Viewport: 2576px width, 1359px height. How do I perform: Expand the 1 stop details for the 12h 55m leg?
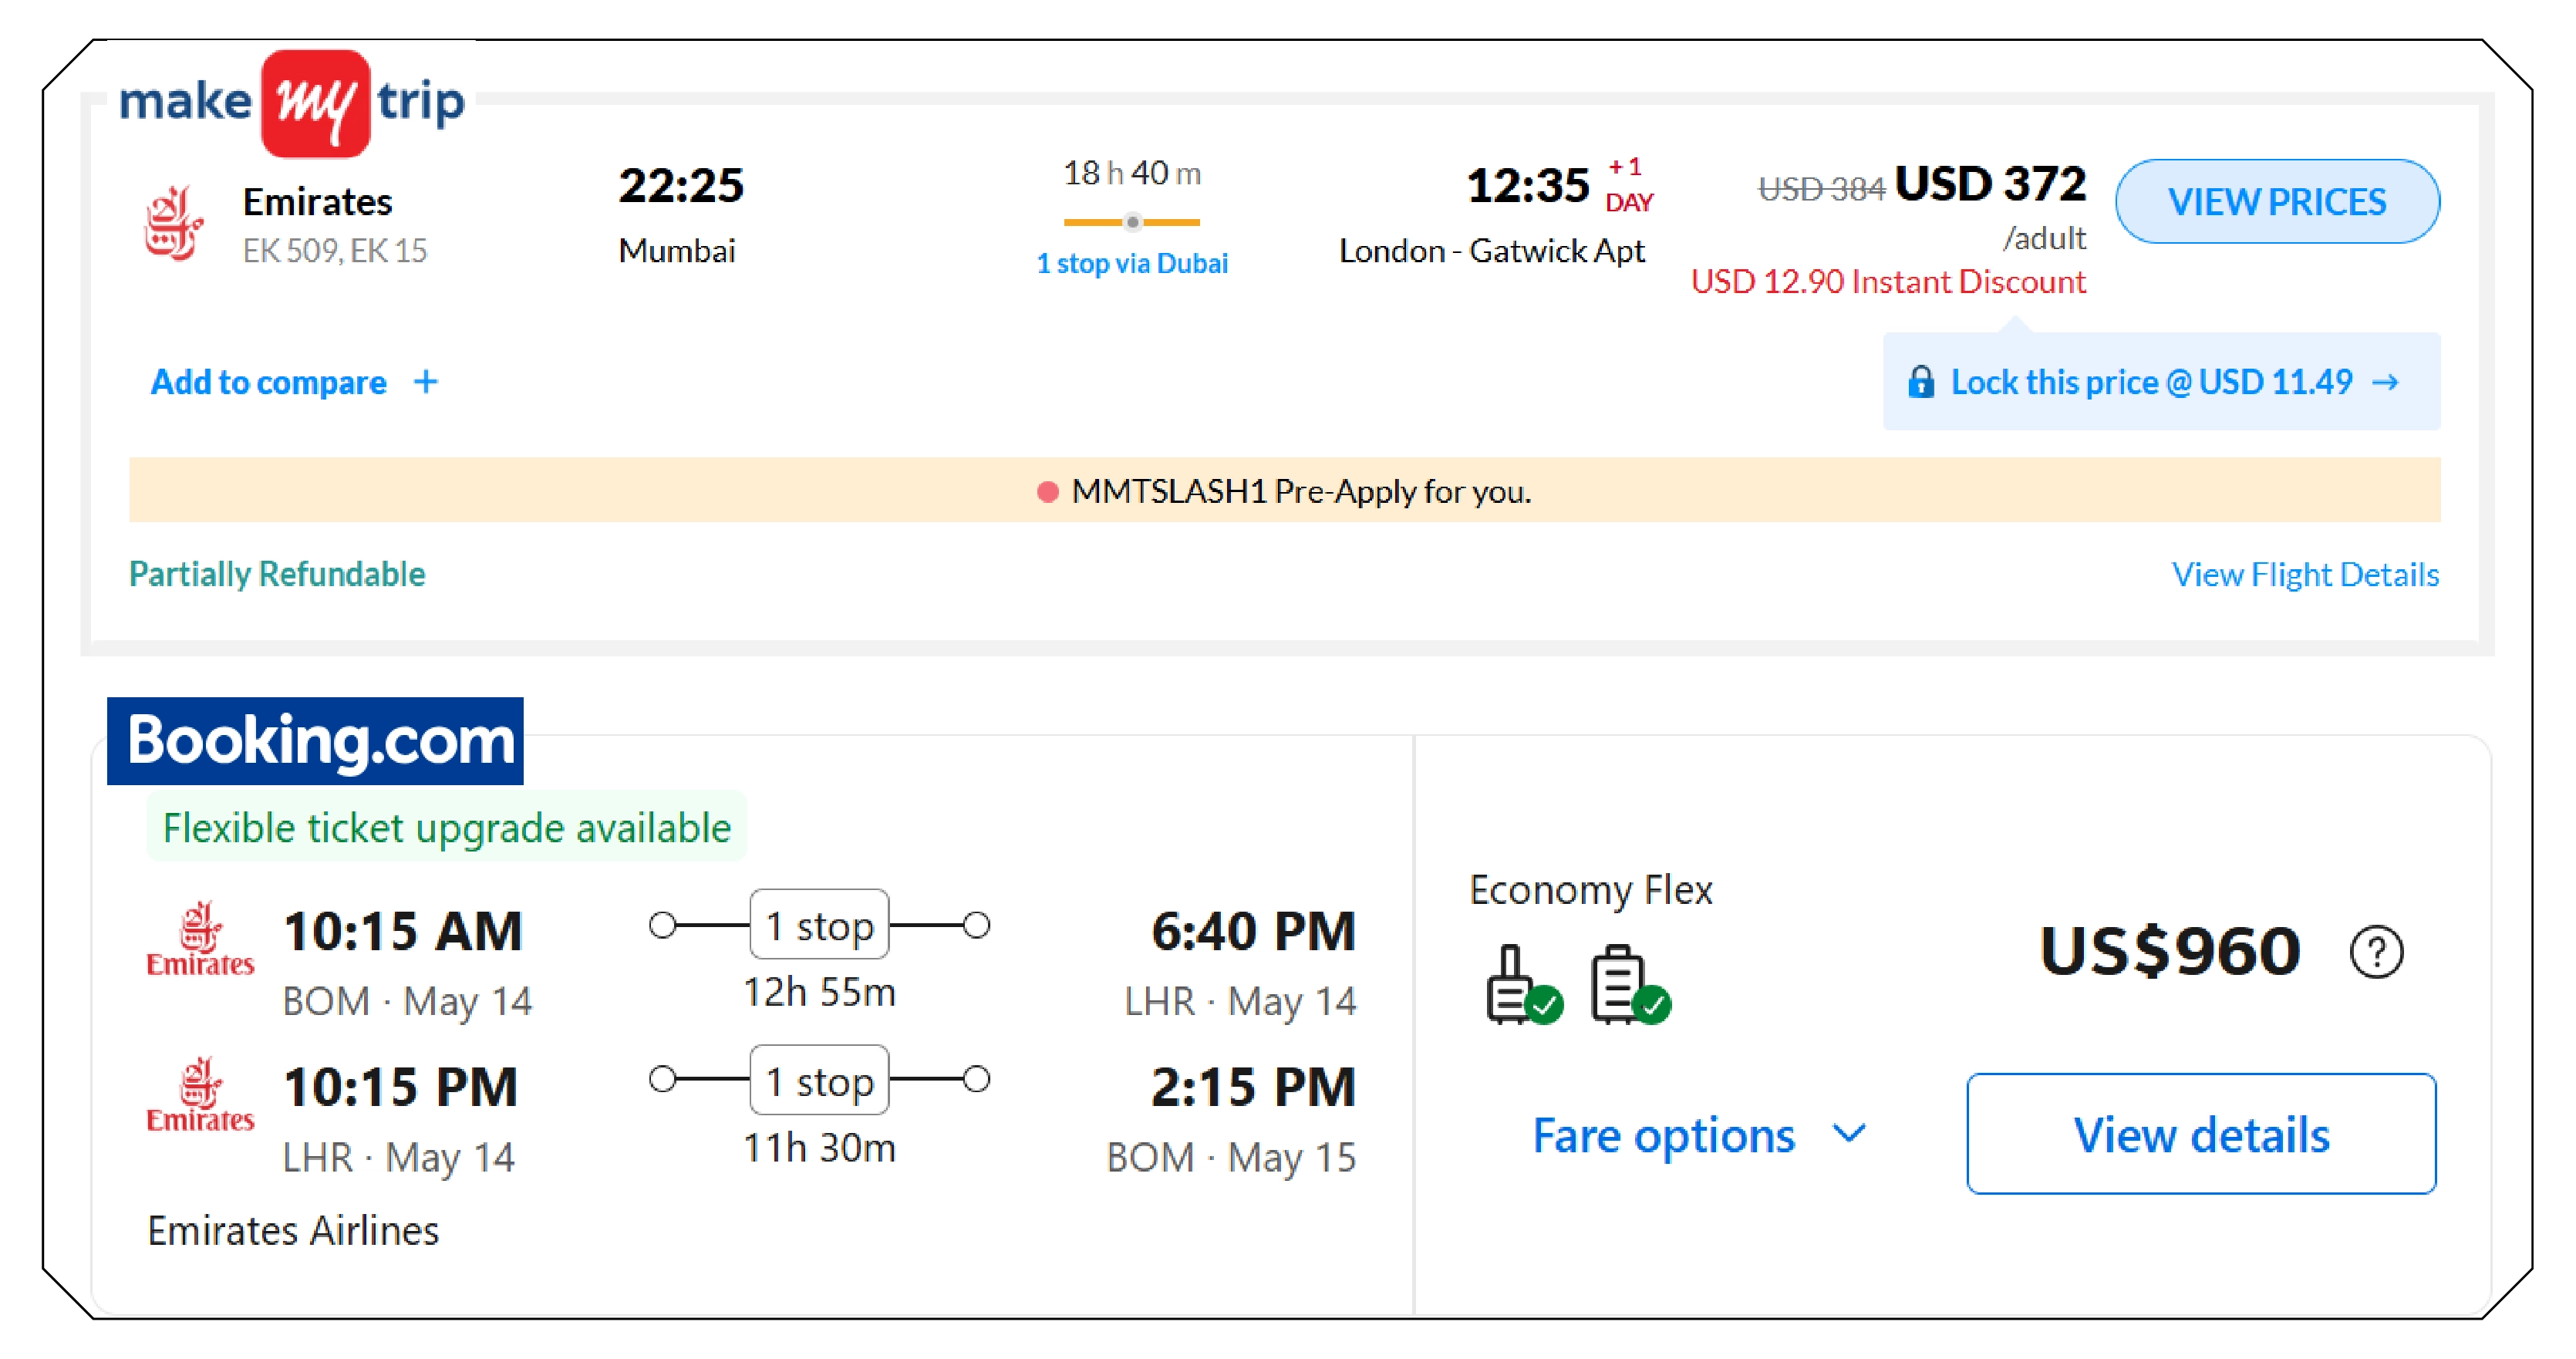tap(818, 925)
